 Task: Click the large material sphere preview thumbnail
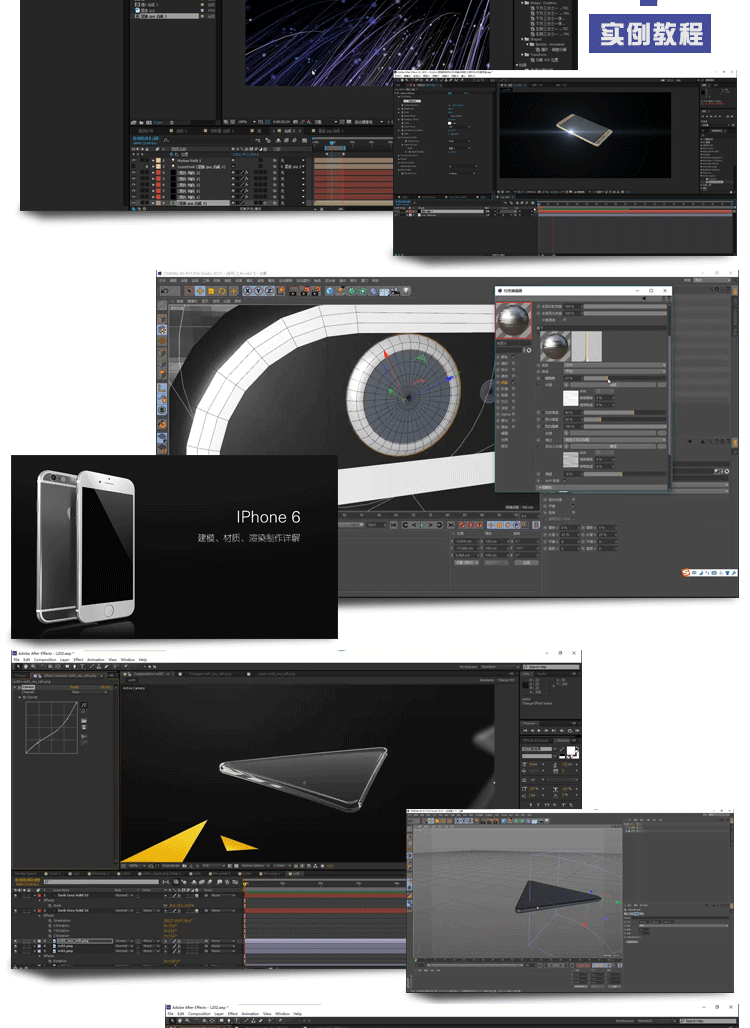point(513,321)
